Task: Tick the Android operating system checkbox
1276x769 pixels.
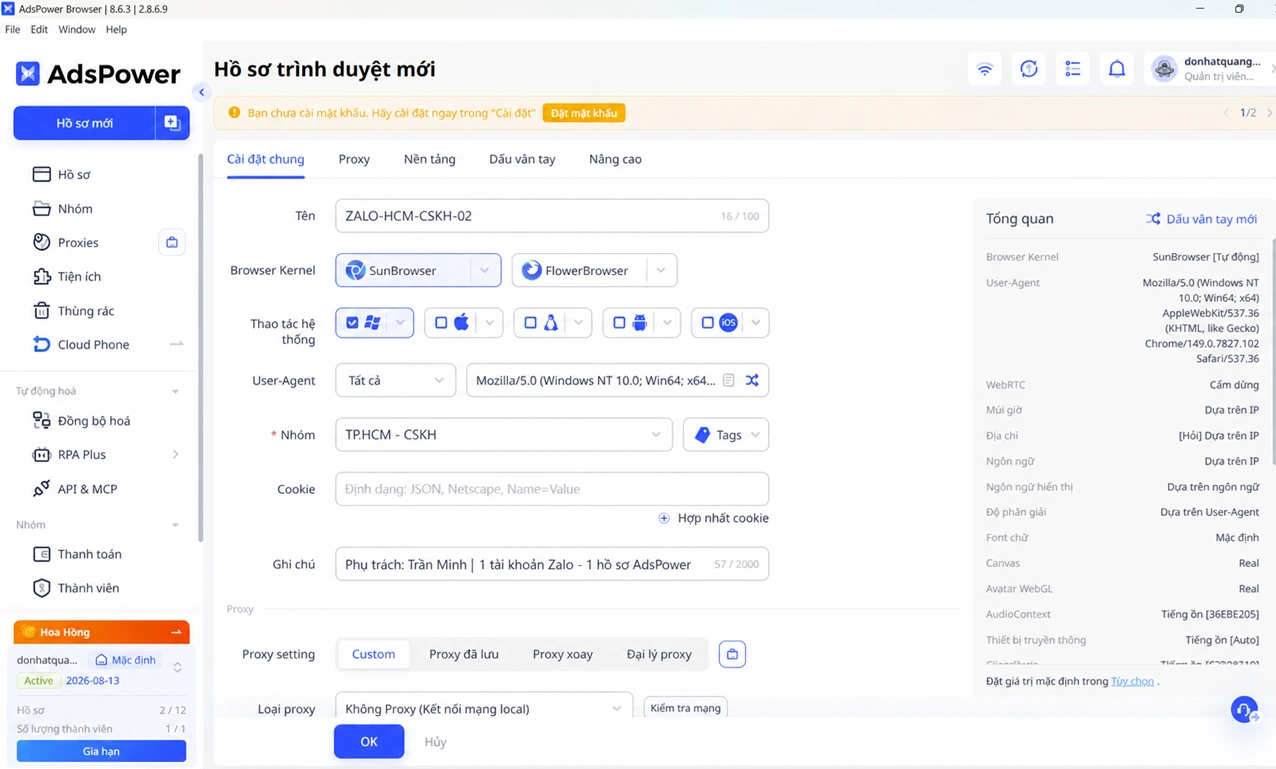Action: 619,323
